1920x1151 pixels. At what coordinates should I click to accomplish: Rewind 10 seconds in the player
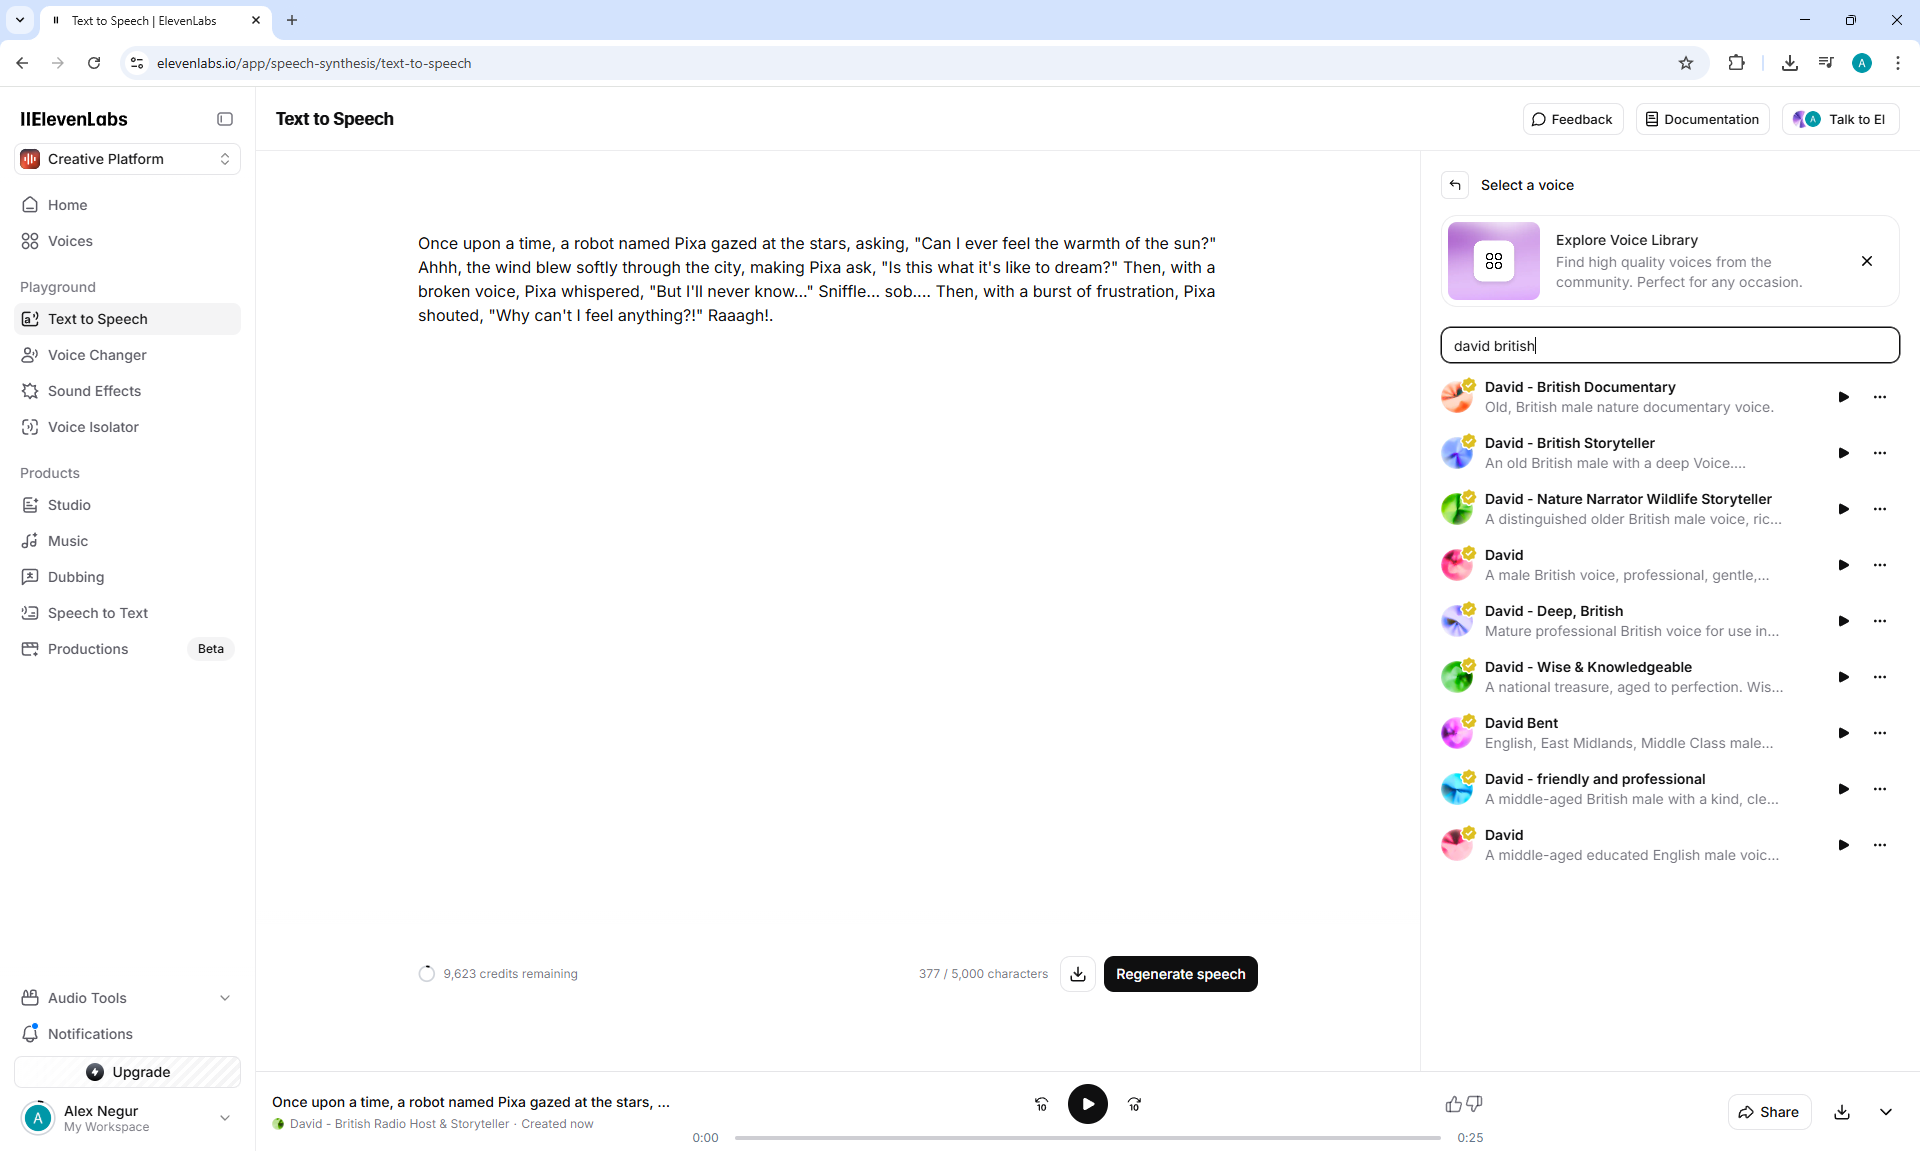click(x=1041, y=1104)
